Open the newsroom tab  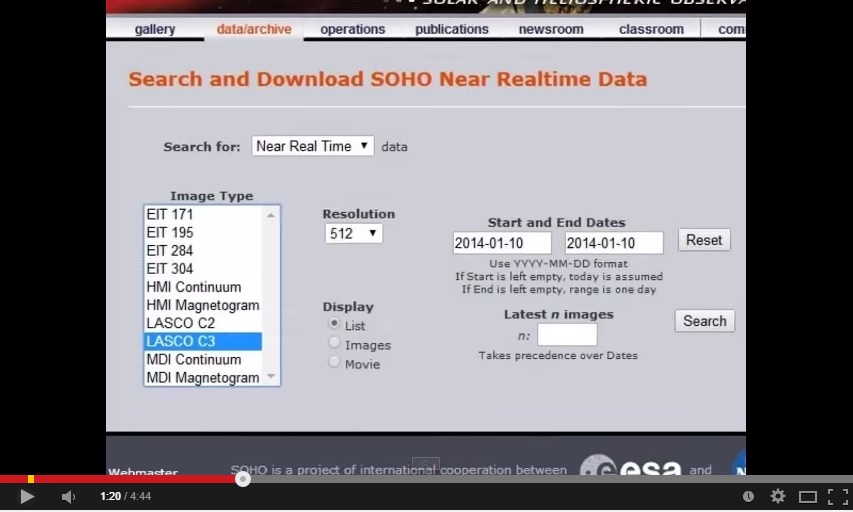(x=551, y=29)
